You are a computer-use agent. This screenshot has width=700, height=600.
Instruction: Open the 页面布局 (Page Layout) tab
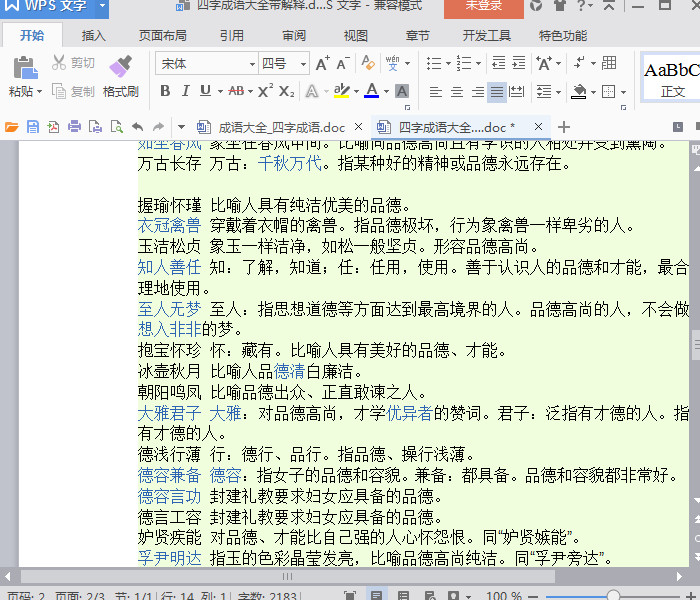[162, 35]
